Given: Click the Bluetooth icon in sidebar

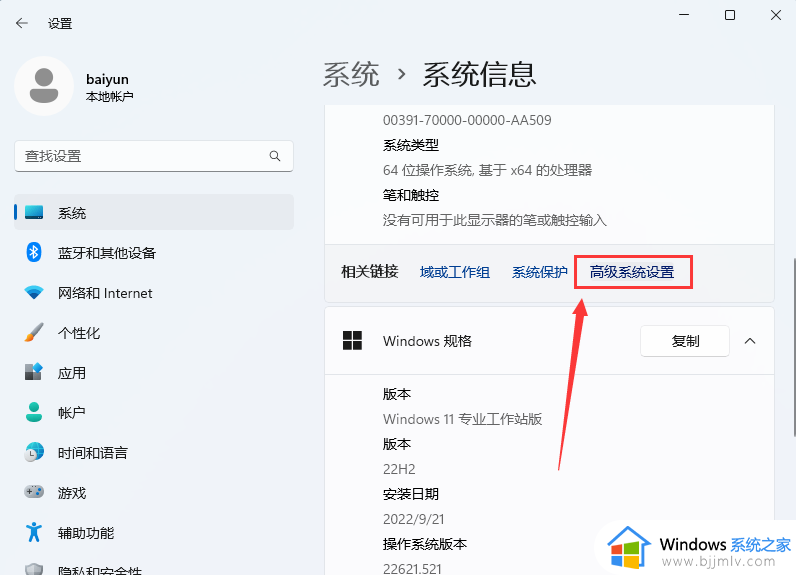Looking at the screenshot, I should 34,252.
